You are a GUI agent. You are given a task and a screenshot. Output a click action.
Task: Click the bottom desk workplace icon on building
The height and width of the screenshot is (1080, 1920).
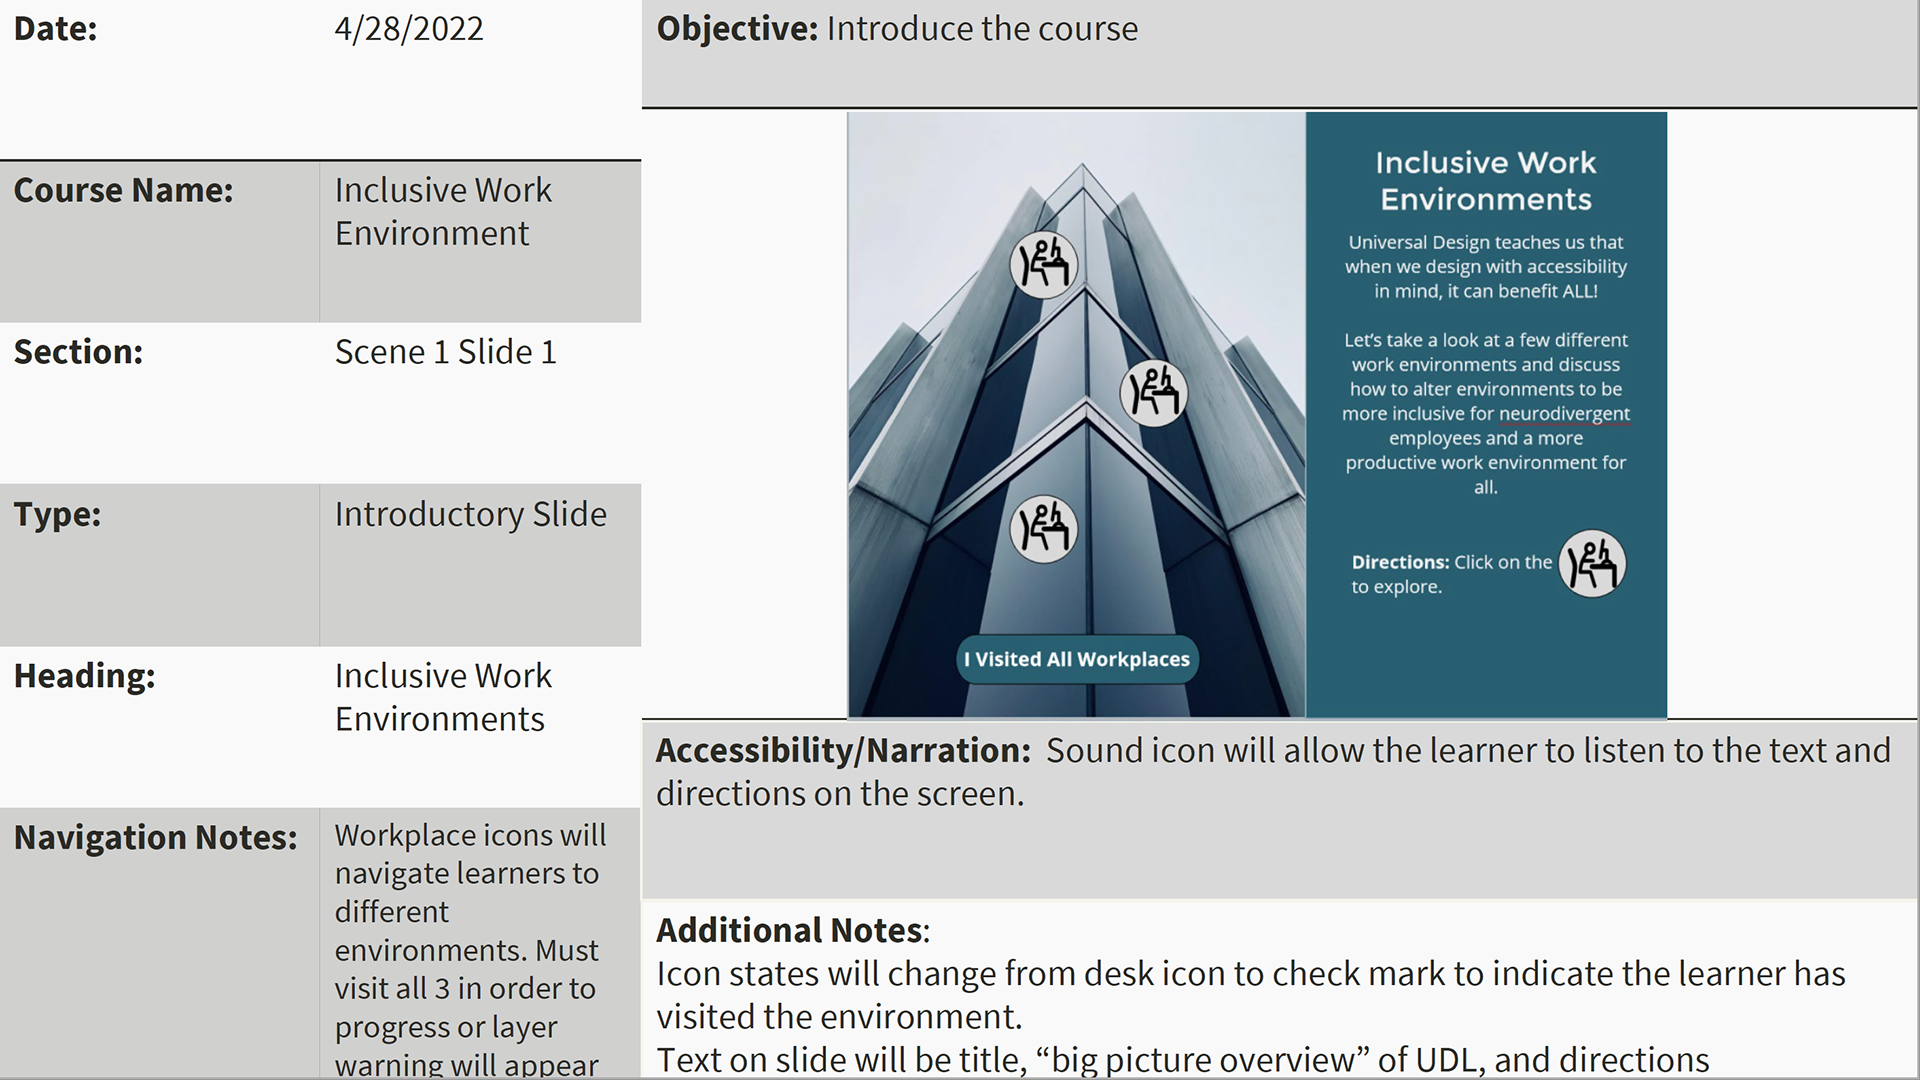[1044, 529]
